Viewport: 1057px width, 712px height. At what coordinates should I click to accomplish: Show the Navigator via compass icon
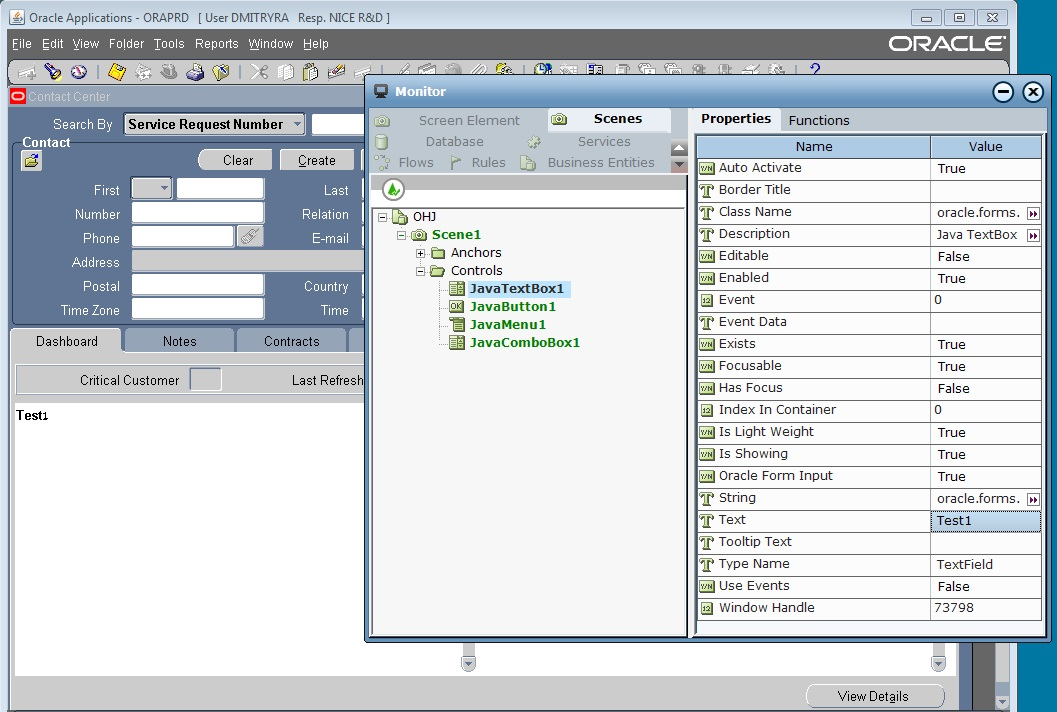click(79, 71)
